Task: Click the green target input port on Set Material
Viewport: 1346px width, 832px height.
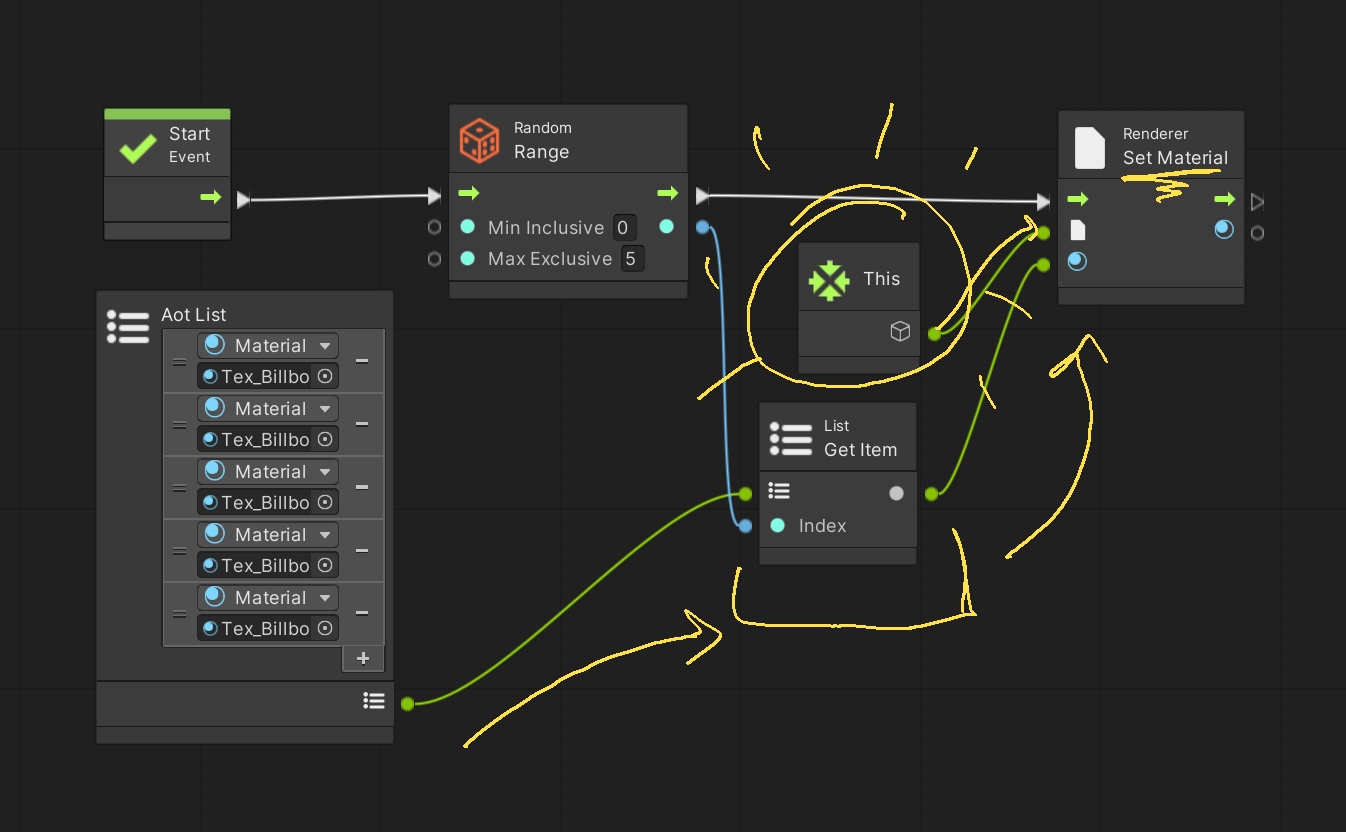Action: pos(1044,233)
